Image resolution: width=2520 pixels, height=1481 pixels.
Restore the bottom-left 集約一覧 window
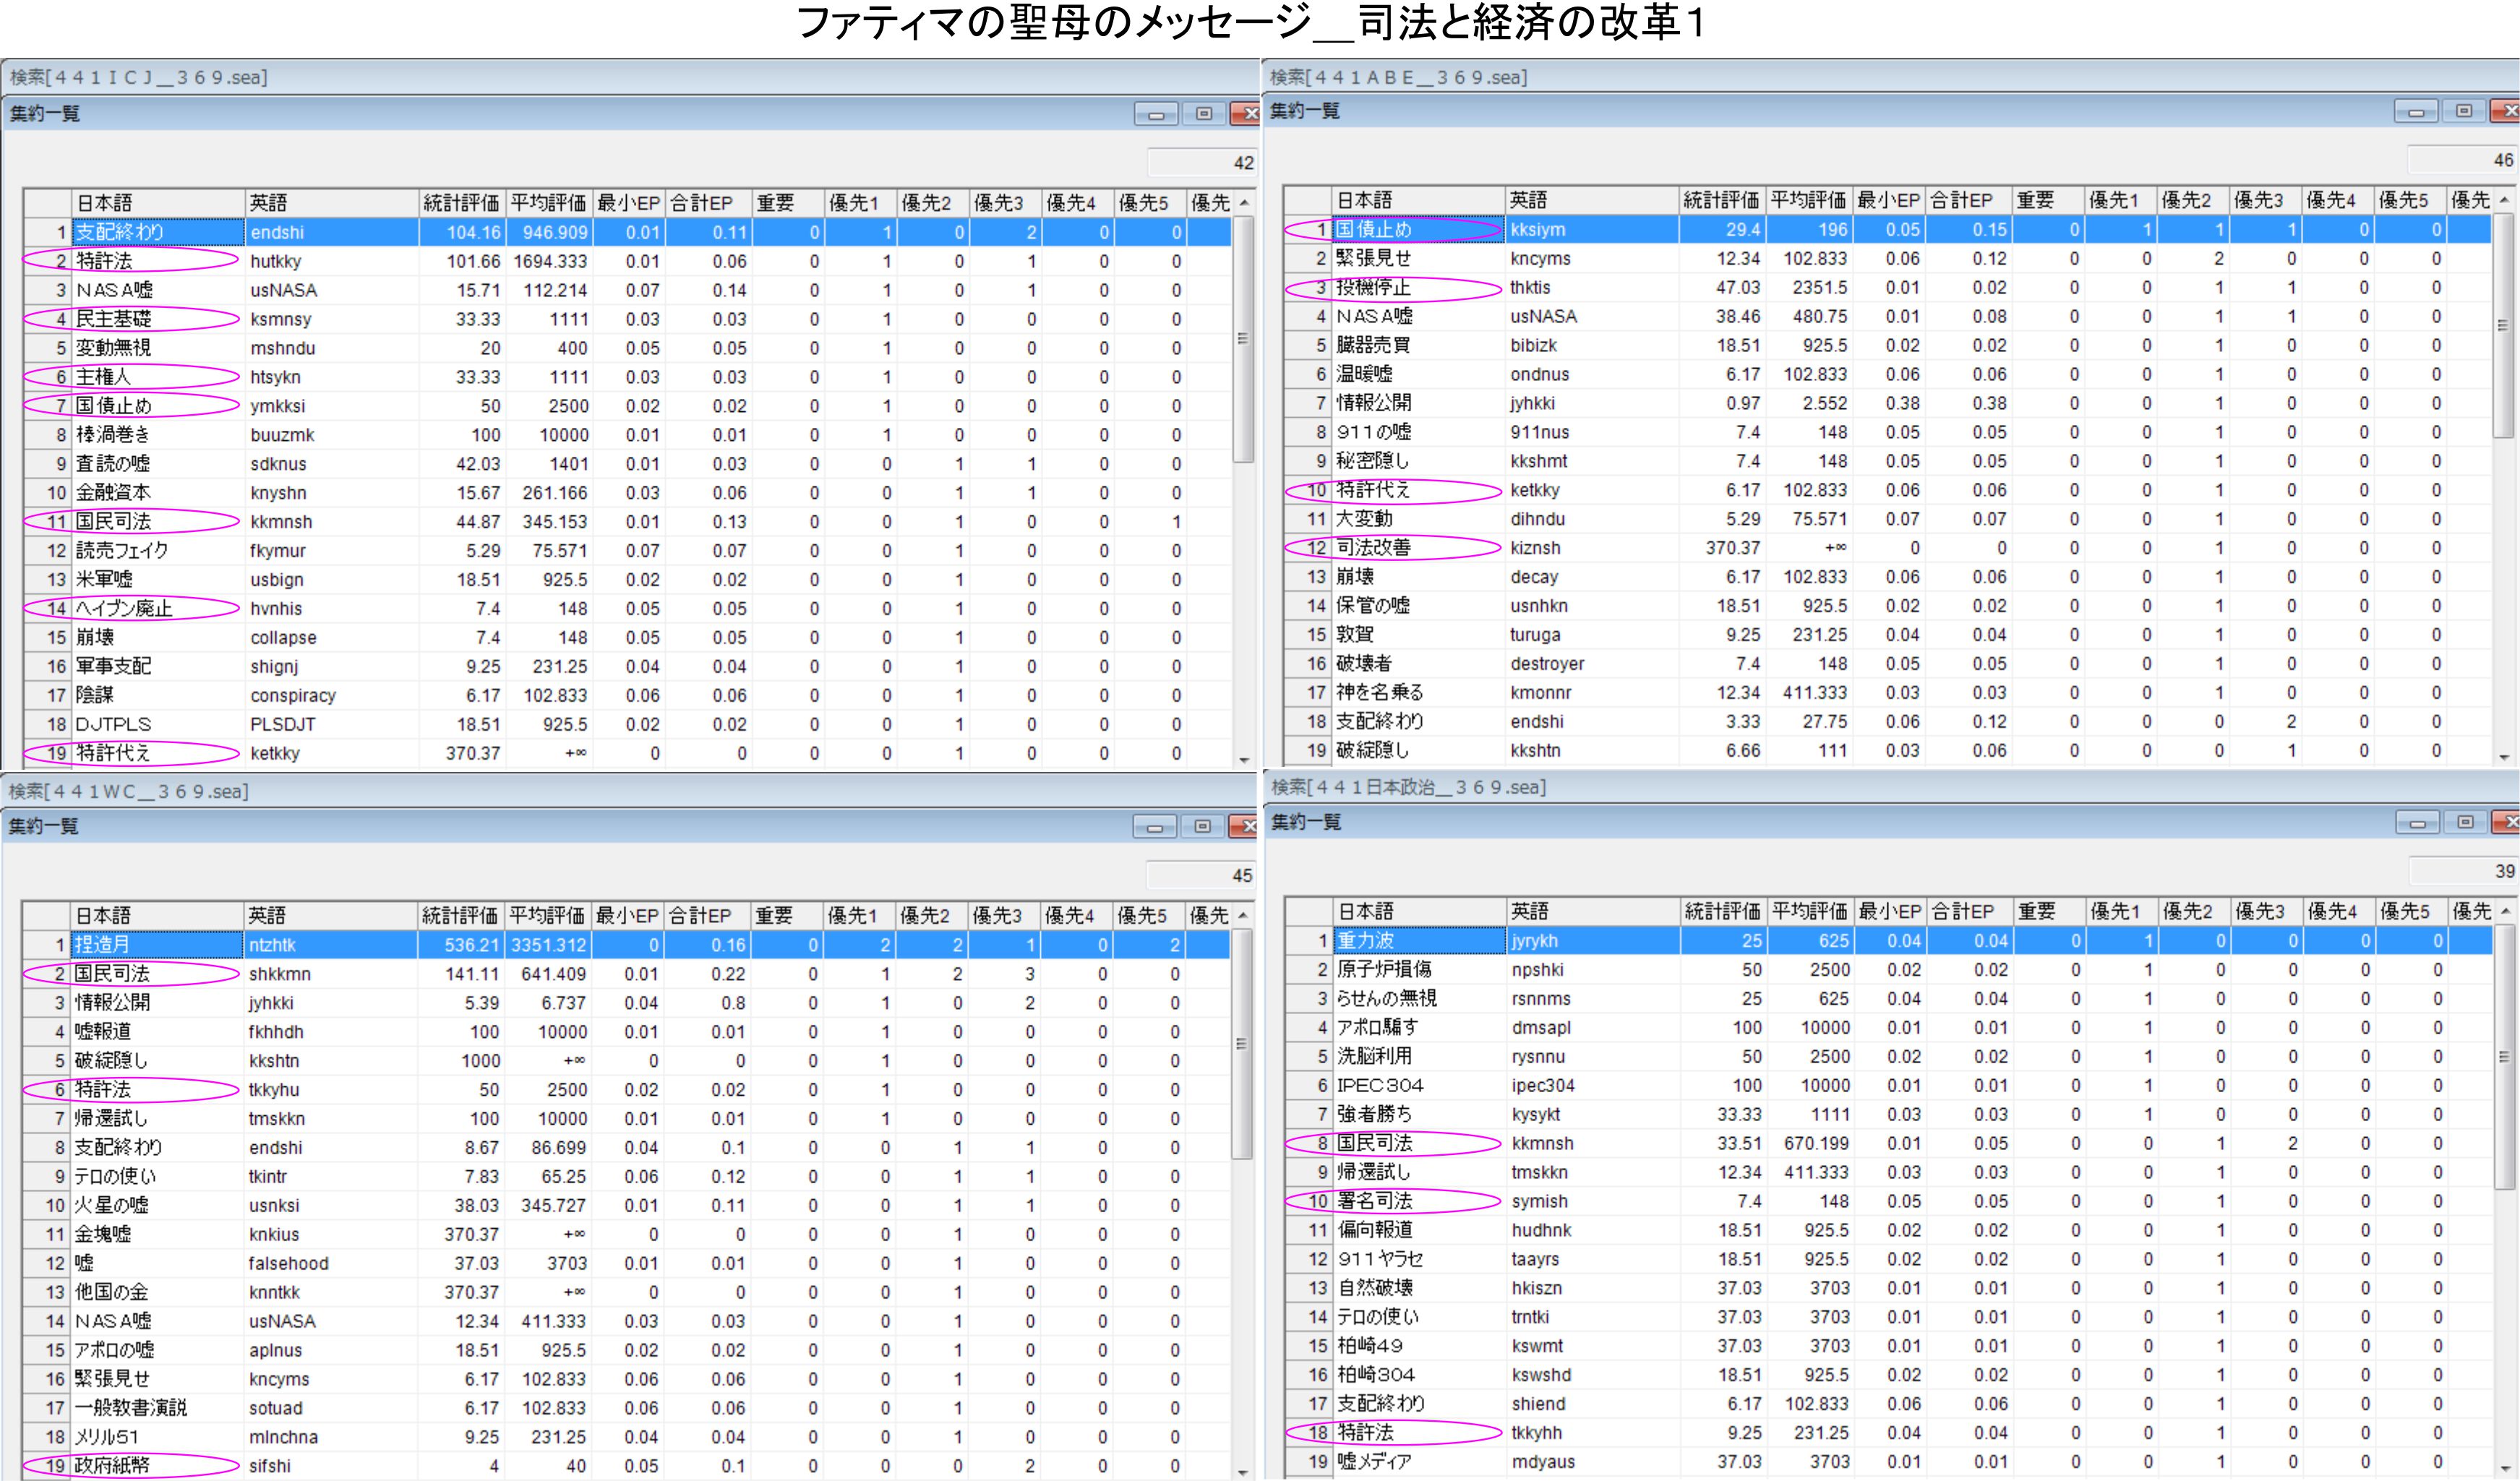pyautogui.click(x=1202, y=827)
